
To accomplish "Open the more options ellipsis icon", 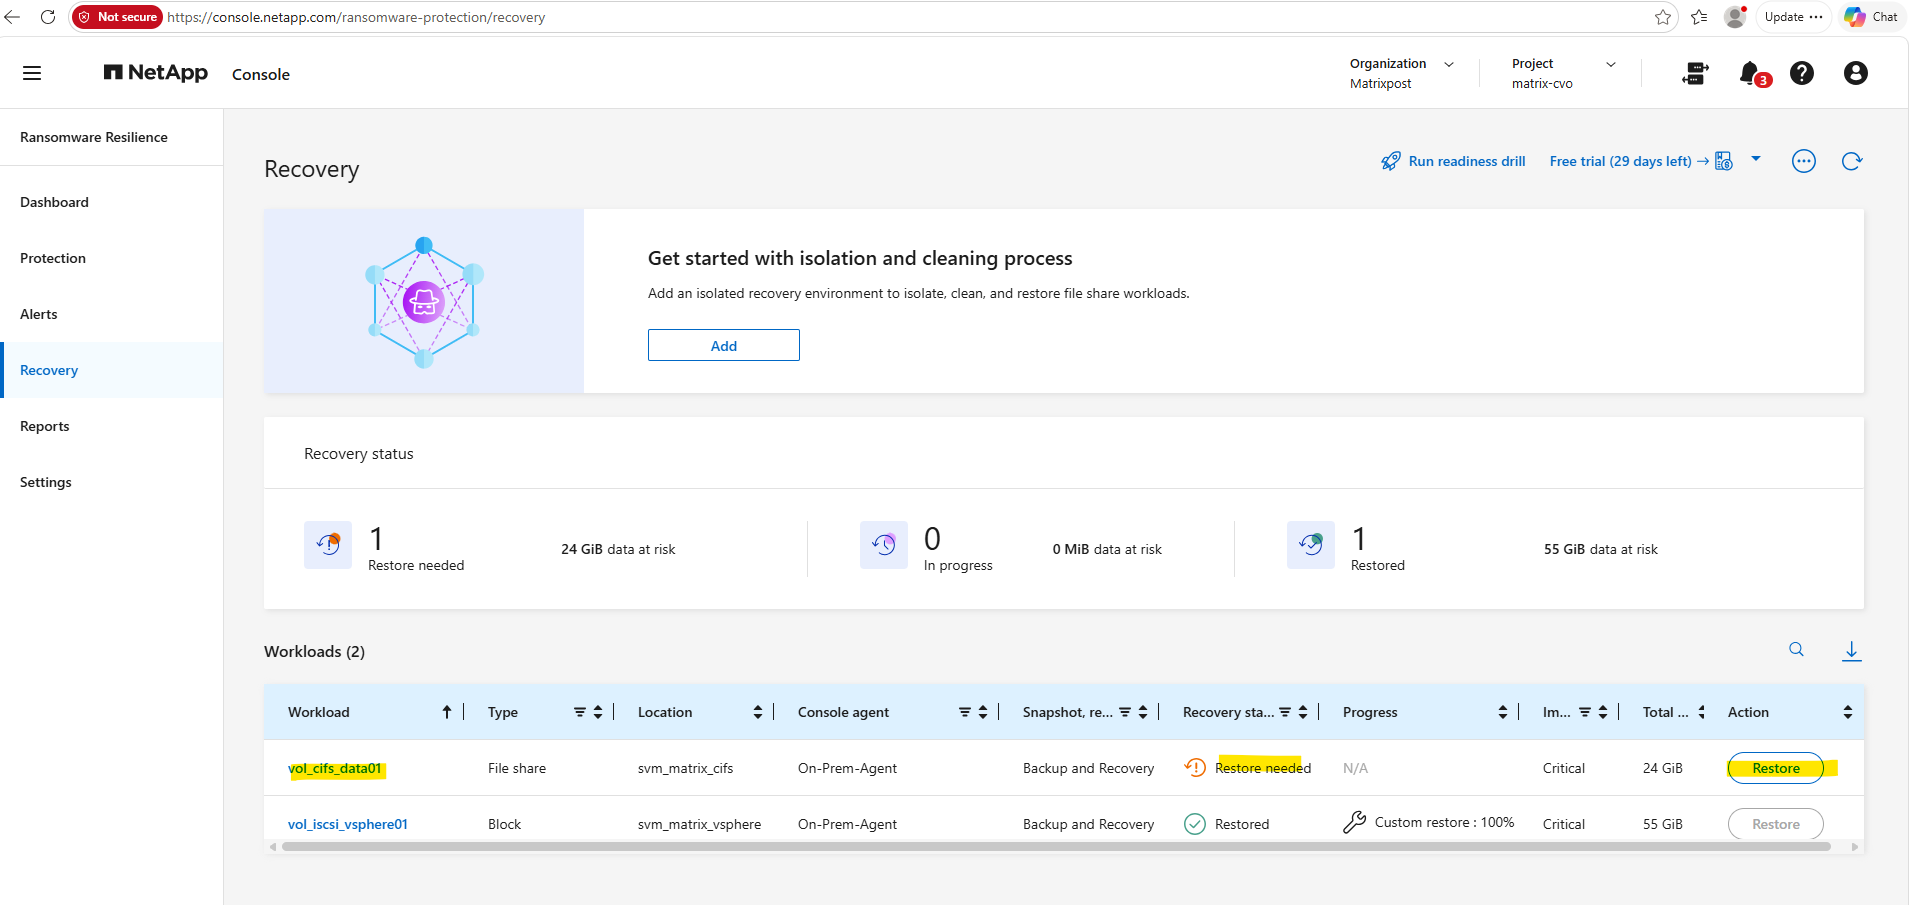I will coord(1804,161).
